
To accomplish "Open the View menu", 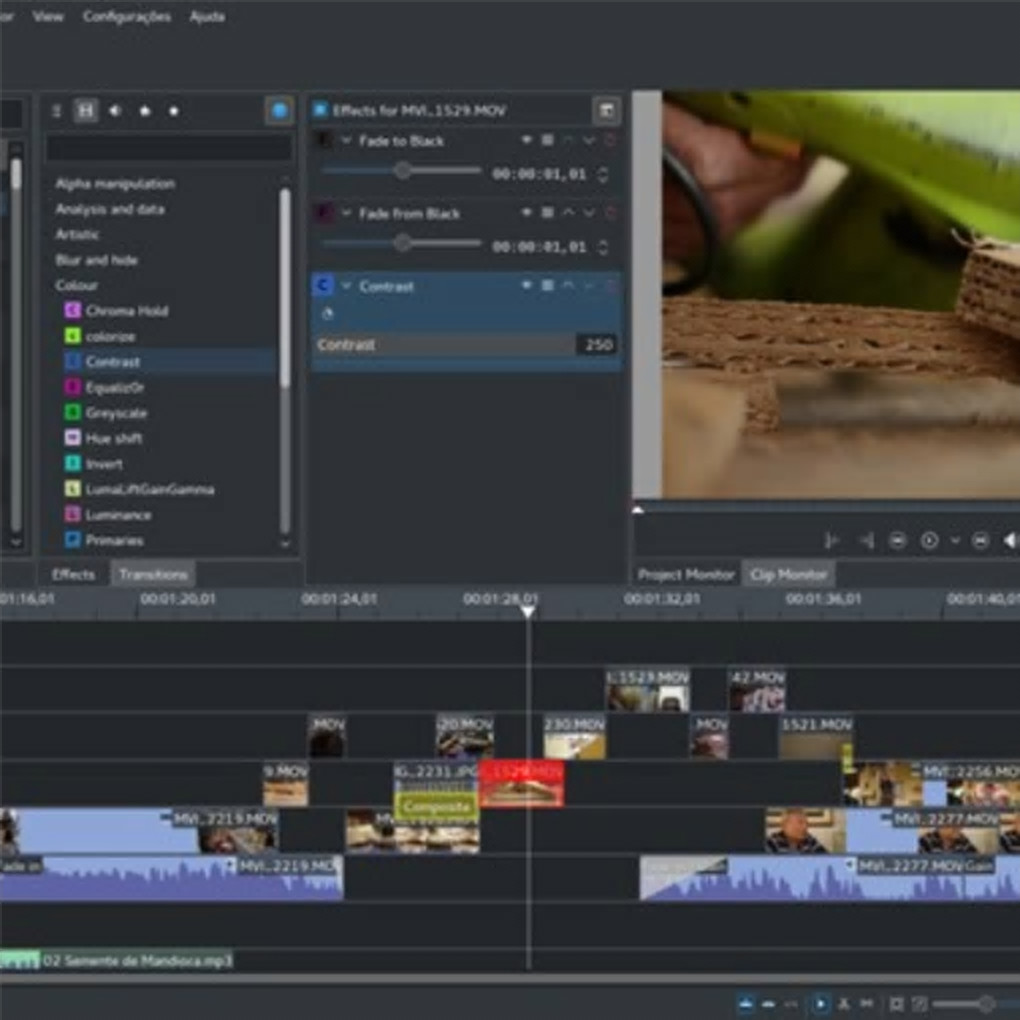I will (x=48, y=17).
